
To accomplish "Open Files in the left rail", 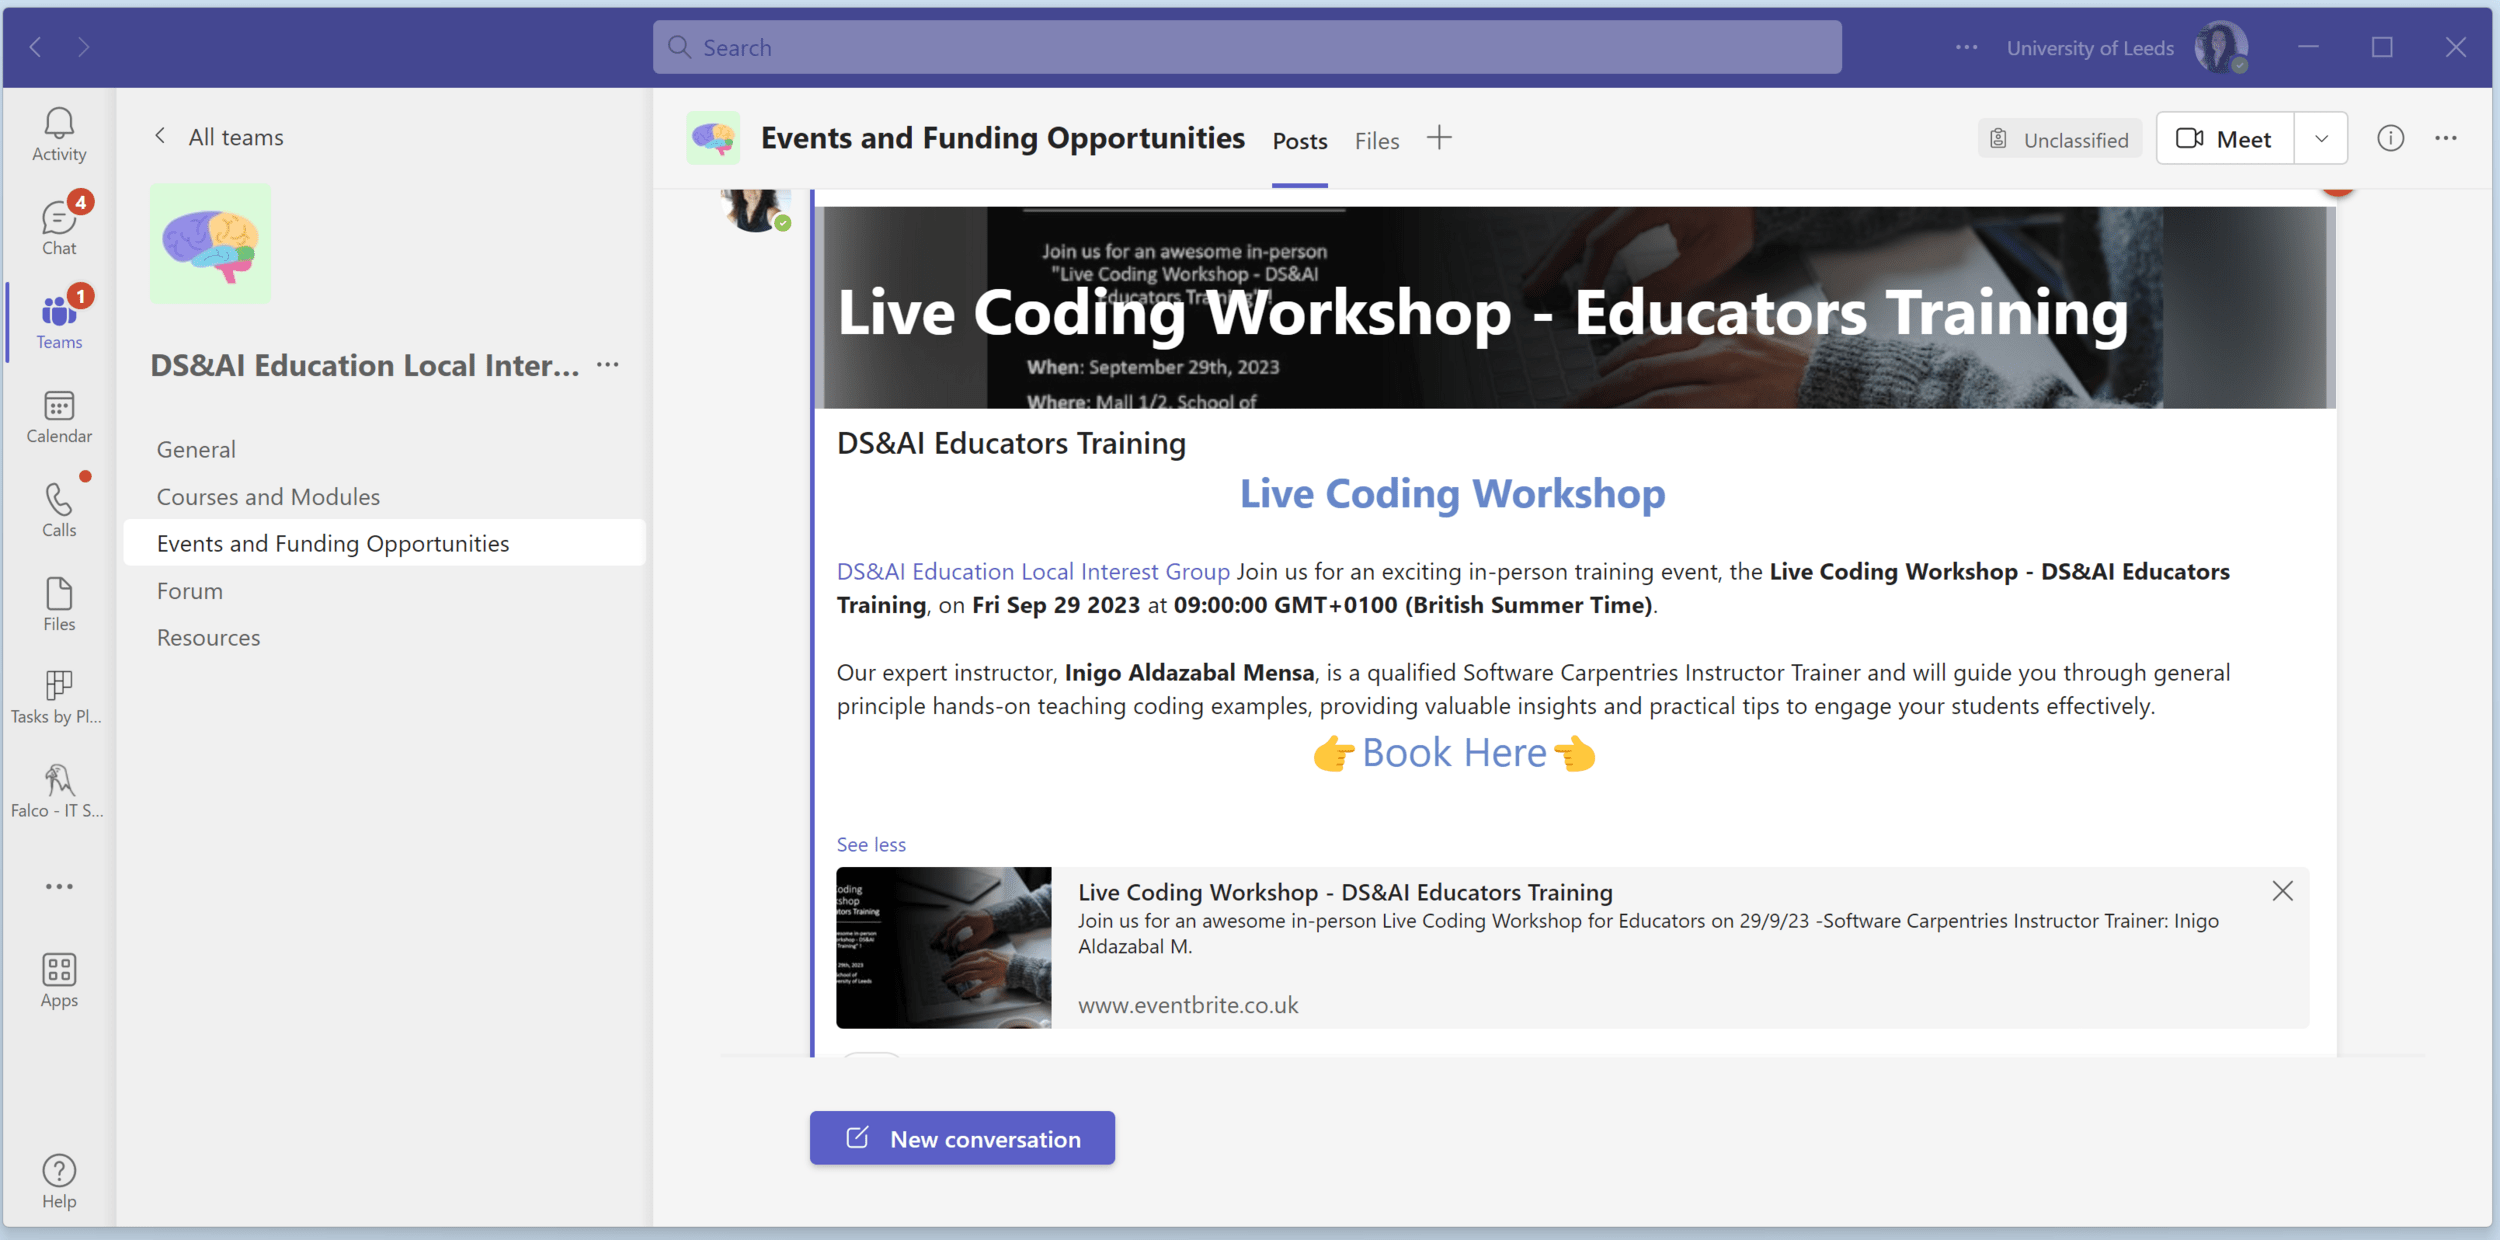I will [59, 604].
